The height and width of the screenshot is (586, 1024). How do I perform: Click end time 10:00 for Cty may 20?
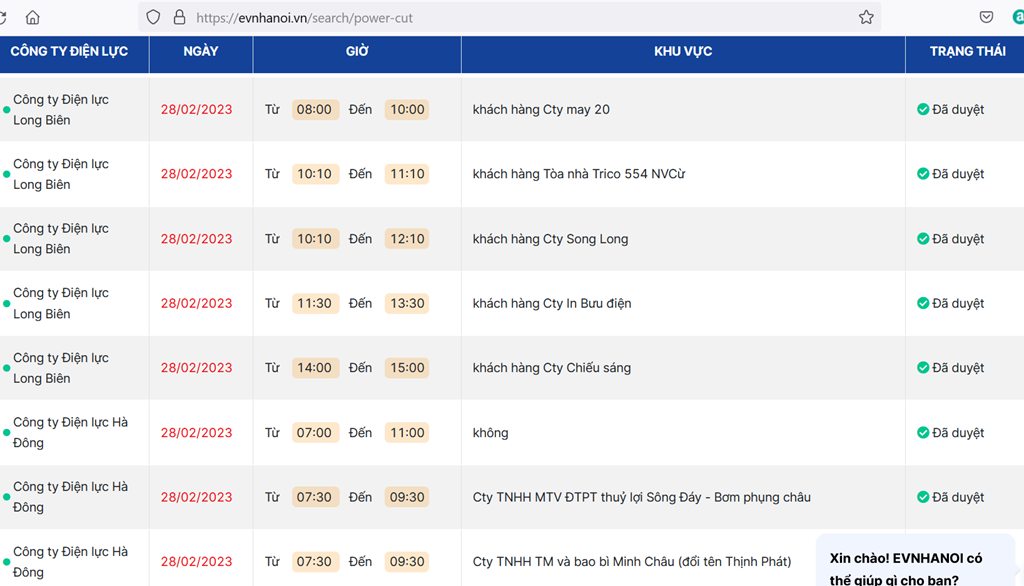(407, 110)
